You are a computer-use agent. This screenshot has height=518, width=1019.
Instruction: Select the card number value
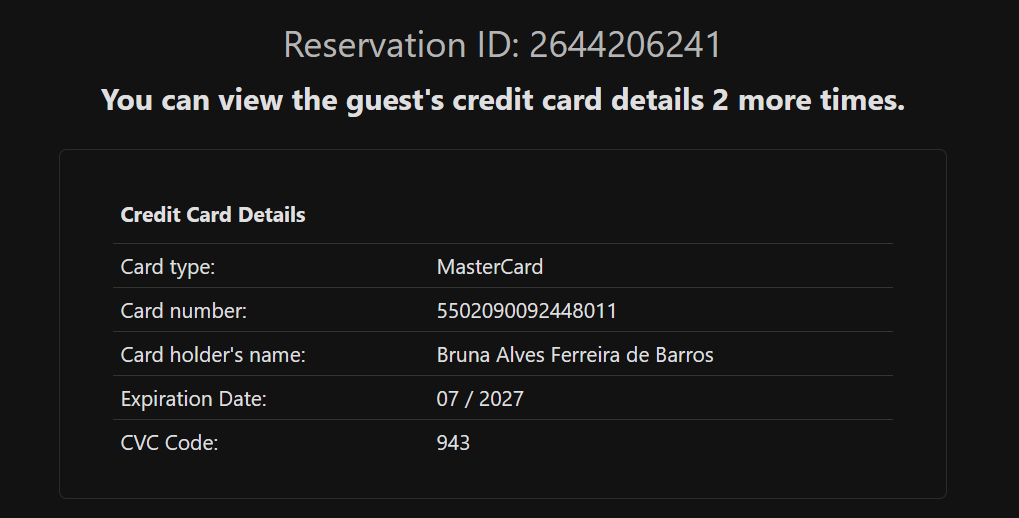point(527,311)
